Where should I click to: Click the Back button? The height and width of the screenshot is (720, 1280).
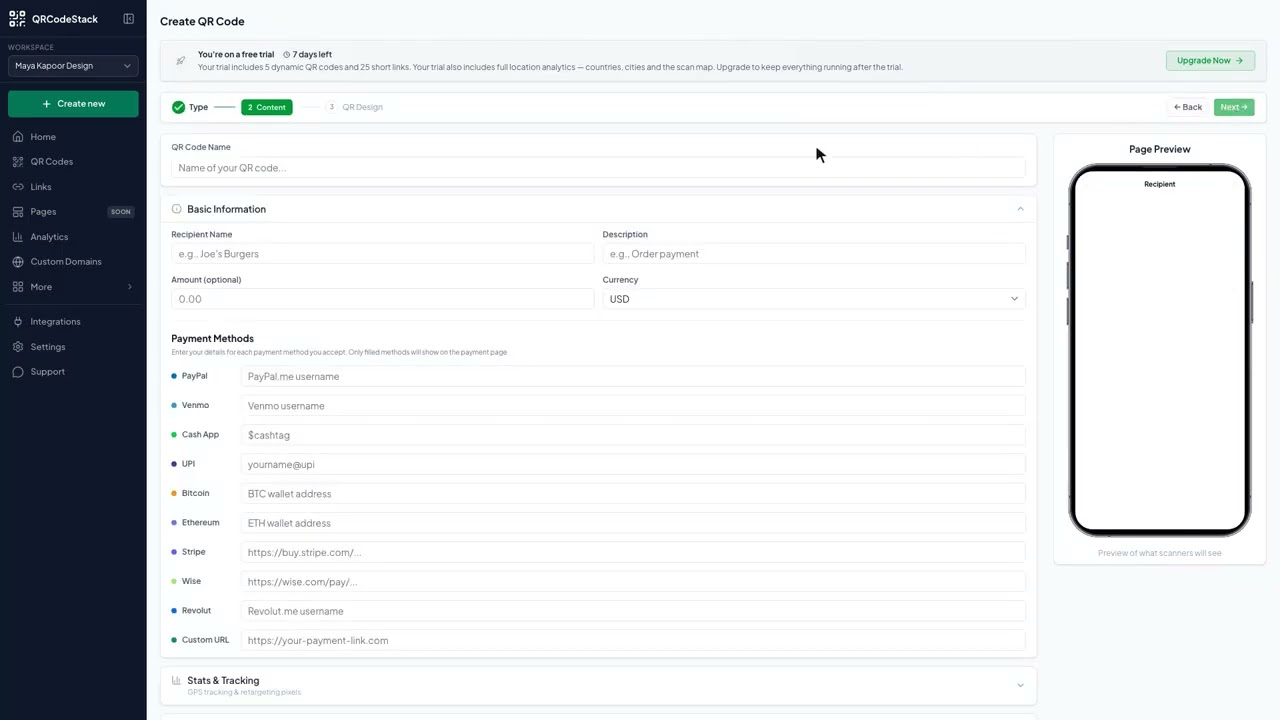(x=1188, y=107)
